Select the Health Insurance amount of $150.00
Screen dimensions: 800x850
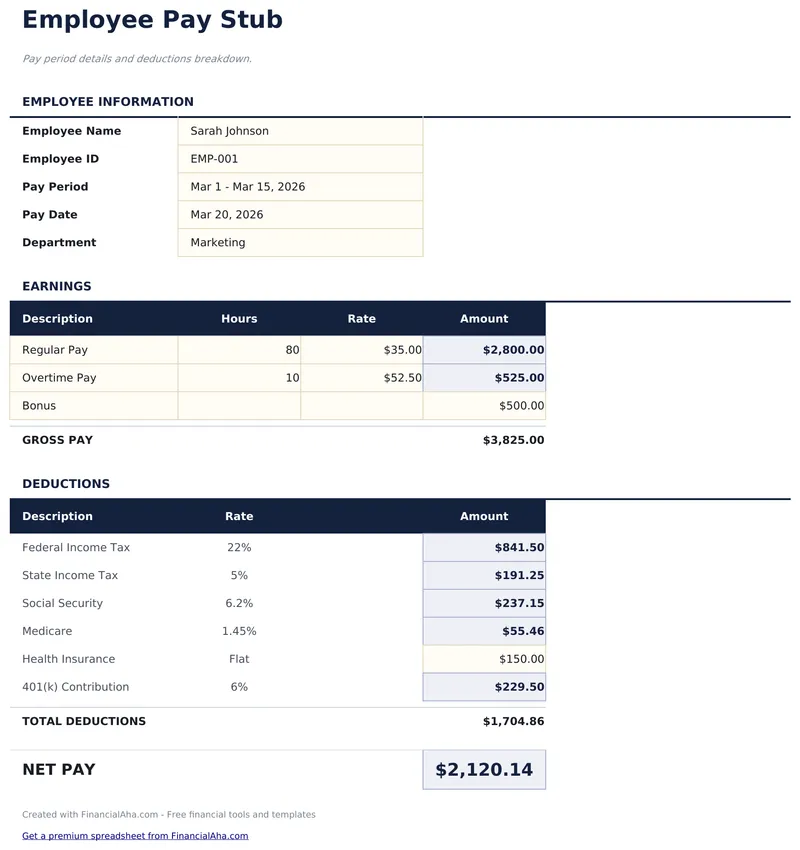click(x=484, y=659)
